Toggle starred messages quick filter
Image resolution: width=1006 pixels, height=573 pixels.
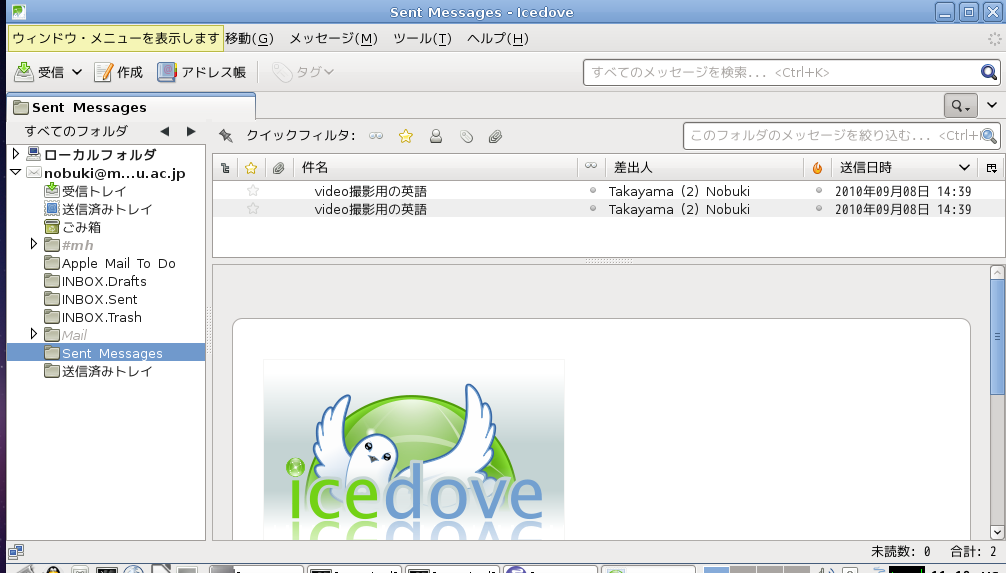pos(405,136)
